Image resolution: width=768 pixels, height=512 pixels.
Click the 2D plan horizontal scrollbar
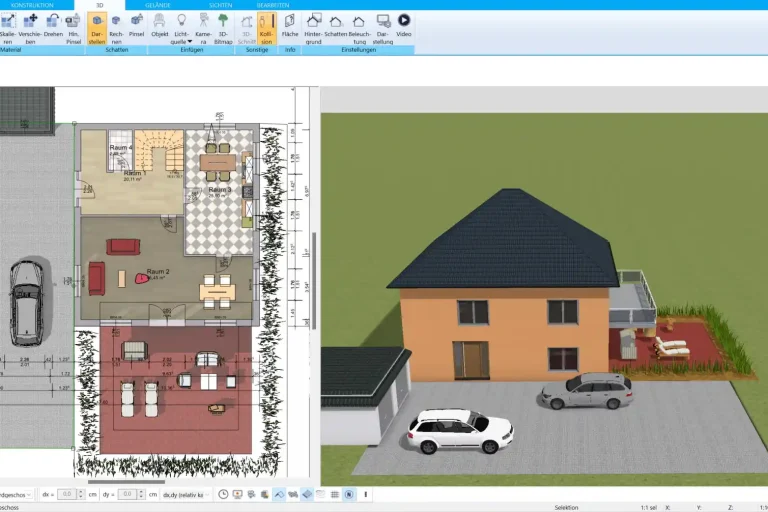point(126,481)
